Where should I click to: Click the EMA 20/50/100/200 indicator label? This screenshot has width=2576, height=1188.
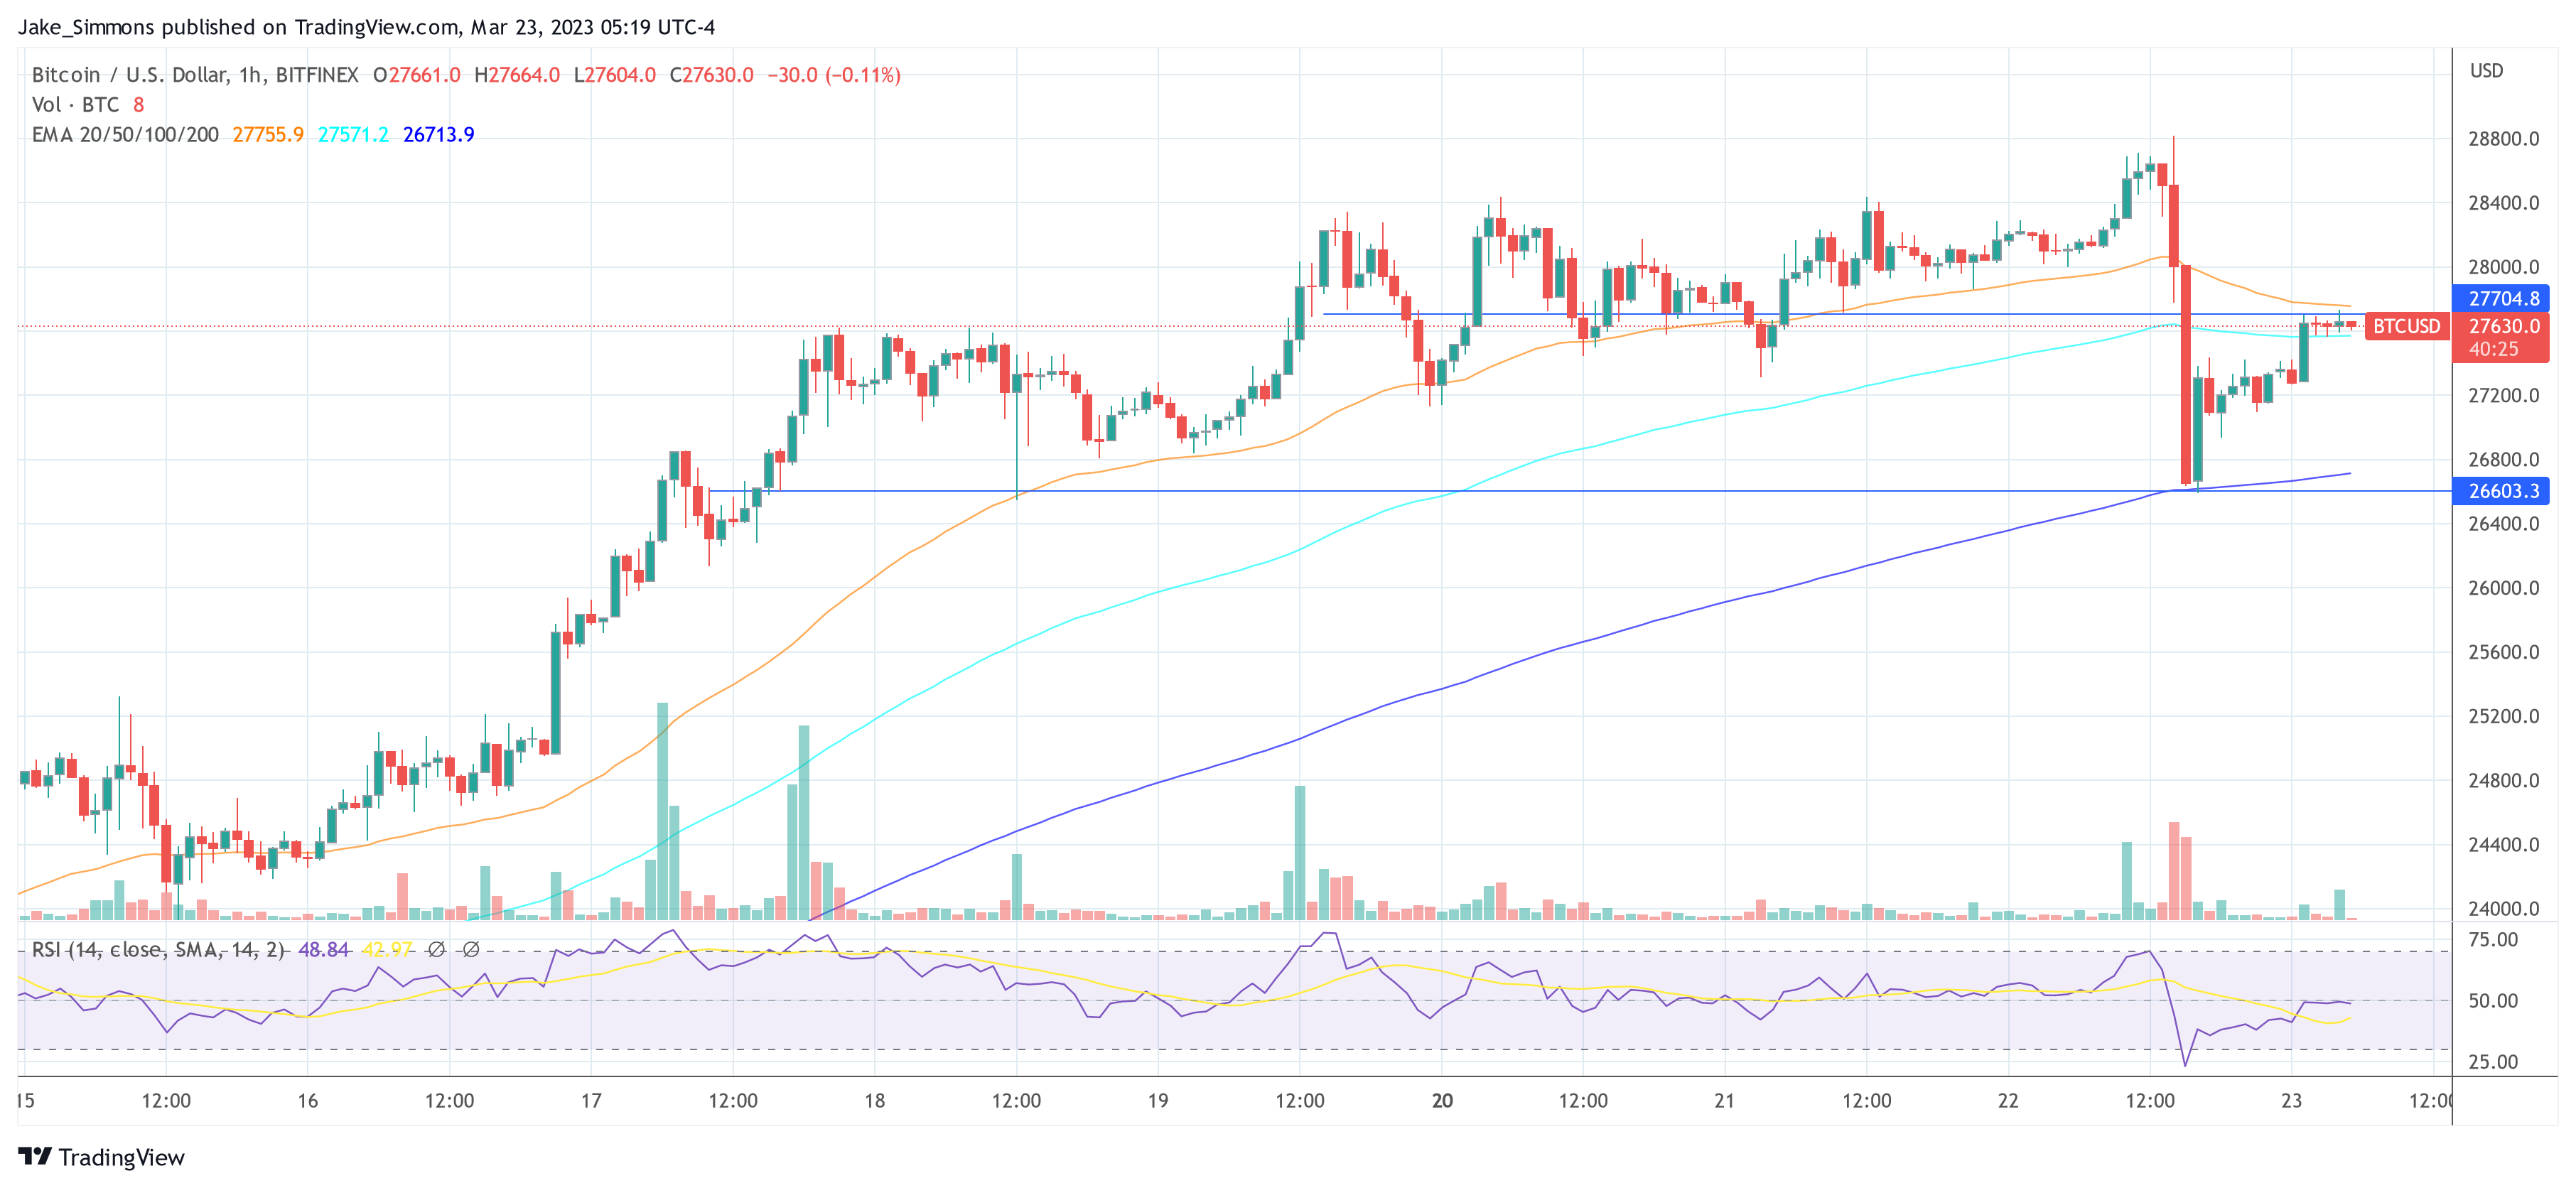click(125, 134)
